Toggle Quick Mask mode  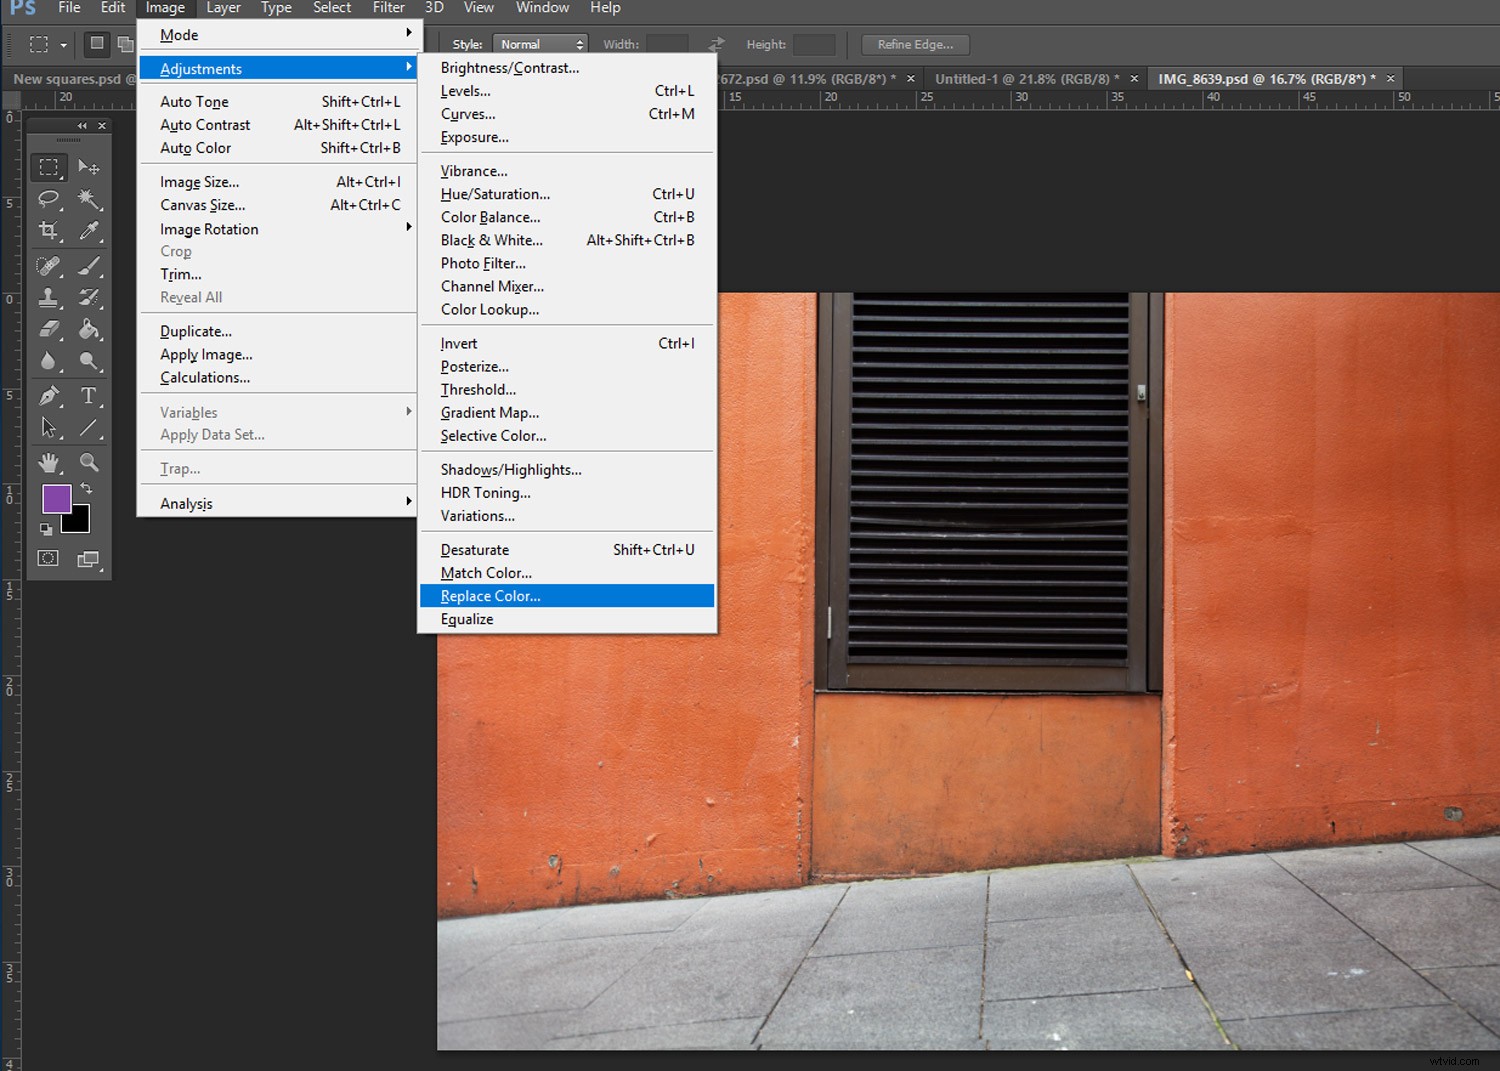(47, 558)
